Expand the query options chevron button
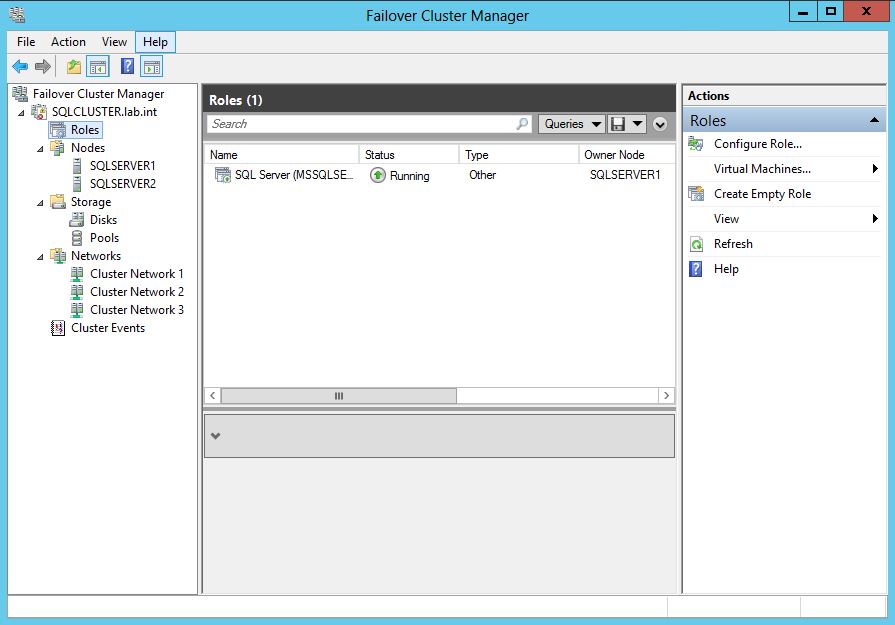The height and width of the screenshot is (625, 895). pos(660,124)
